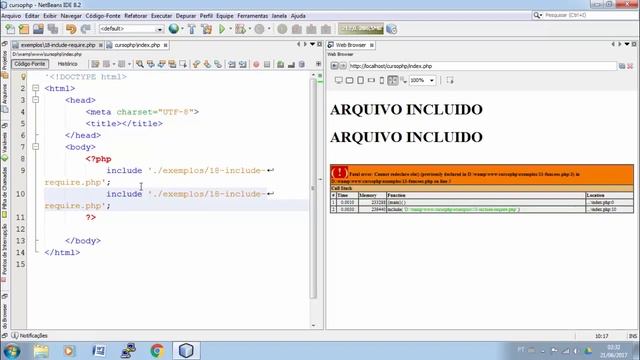Click the Profile Project toolbar icon
Screen dimensions: 640x360
tap(260, 29)
